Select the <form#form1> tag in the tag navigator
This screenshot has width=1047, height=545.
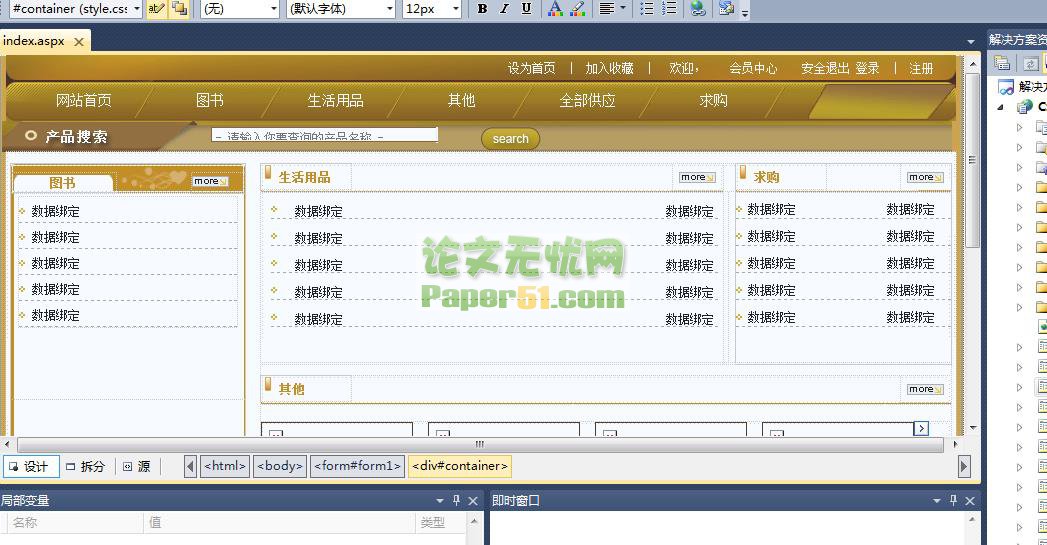tap(357, 466)
